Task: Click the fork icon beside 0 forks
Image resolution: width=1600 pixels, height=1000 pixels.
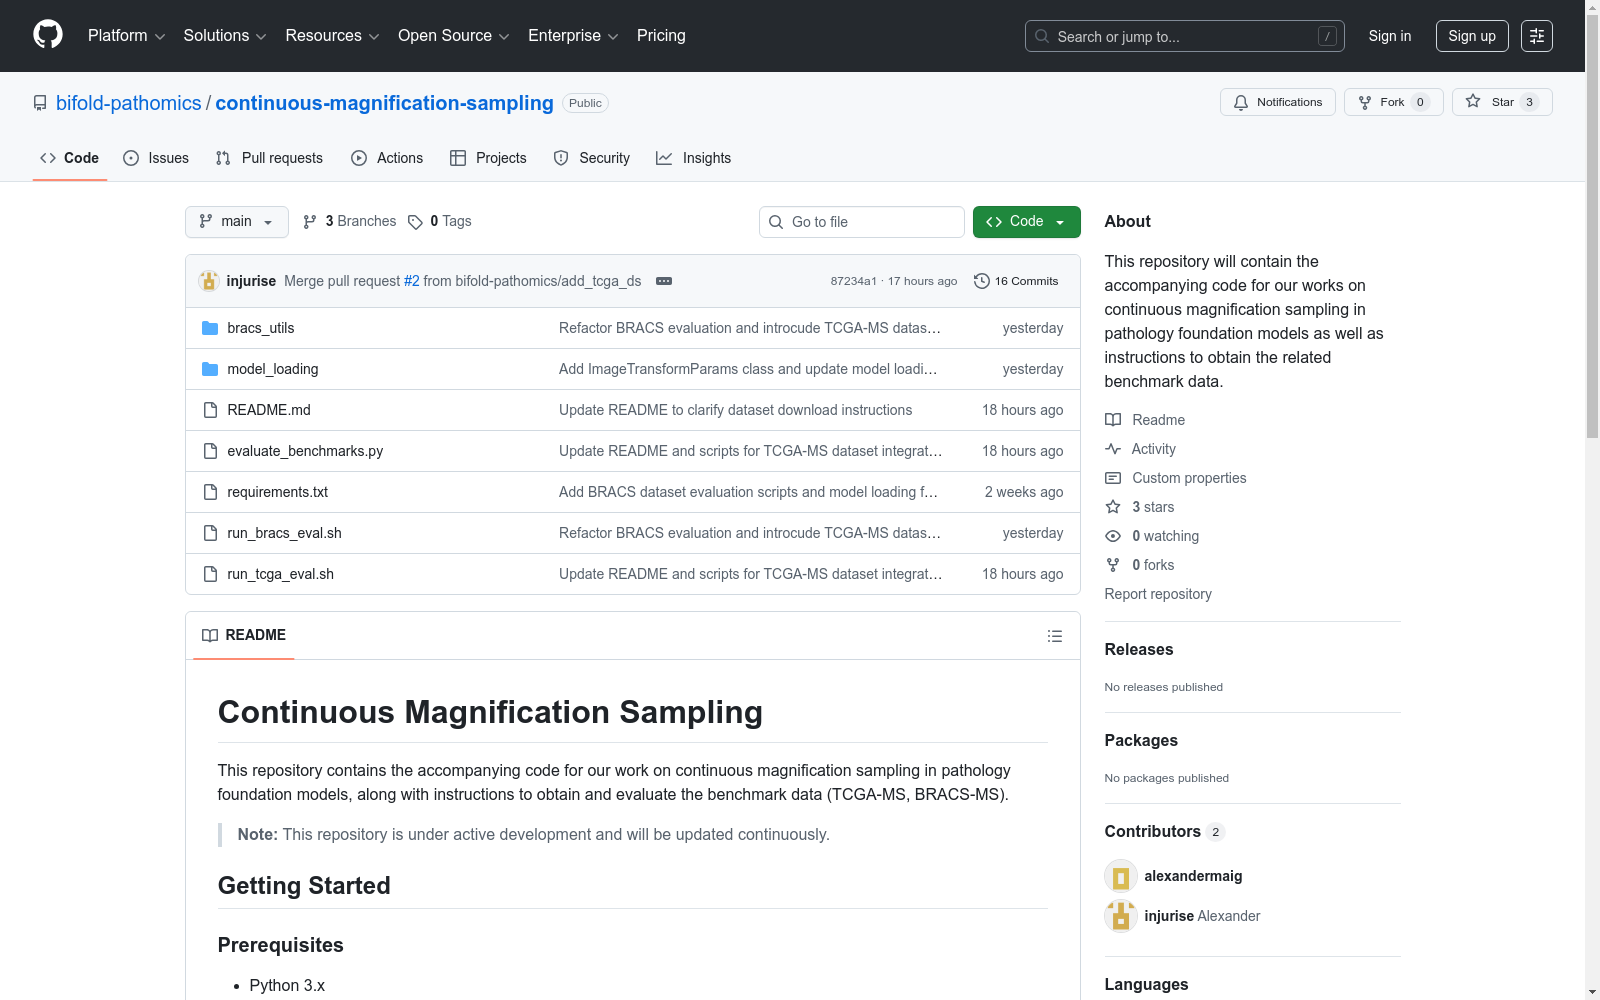Action: [1113, 565]
